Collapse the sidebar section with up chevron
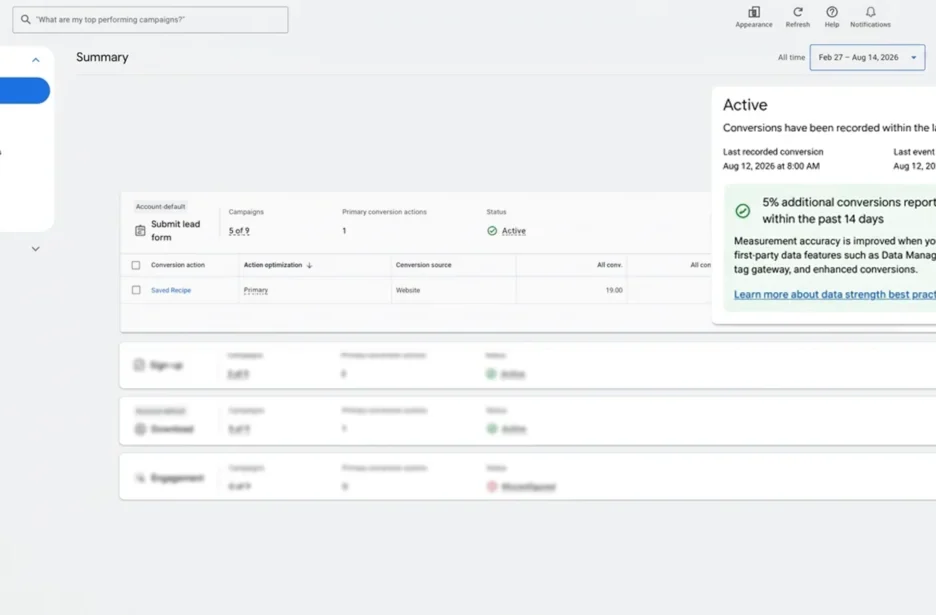This screenshot has width=936, height=615. 36,60
